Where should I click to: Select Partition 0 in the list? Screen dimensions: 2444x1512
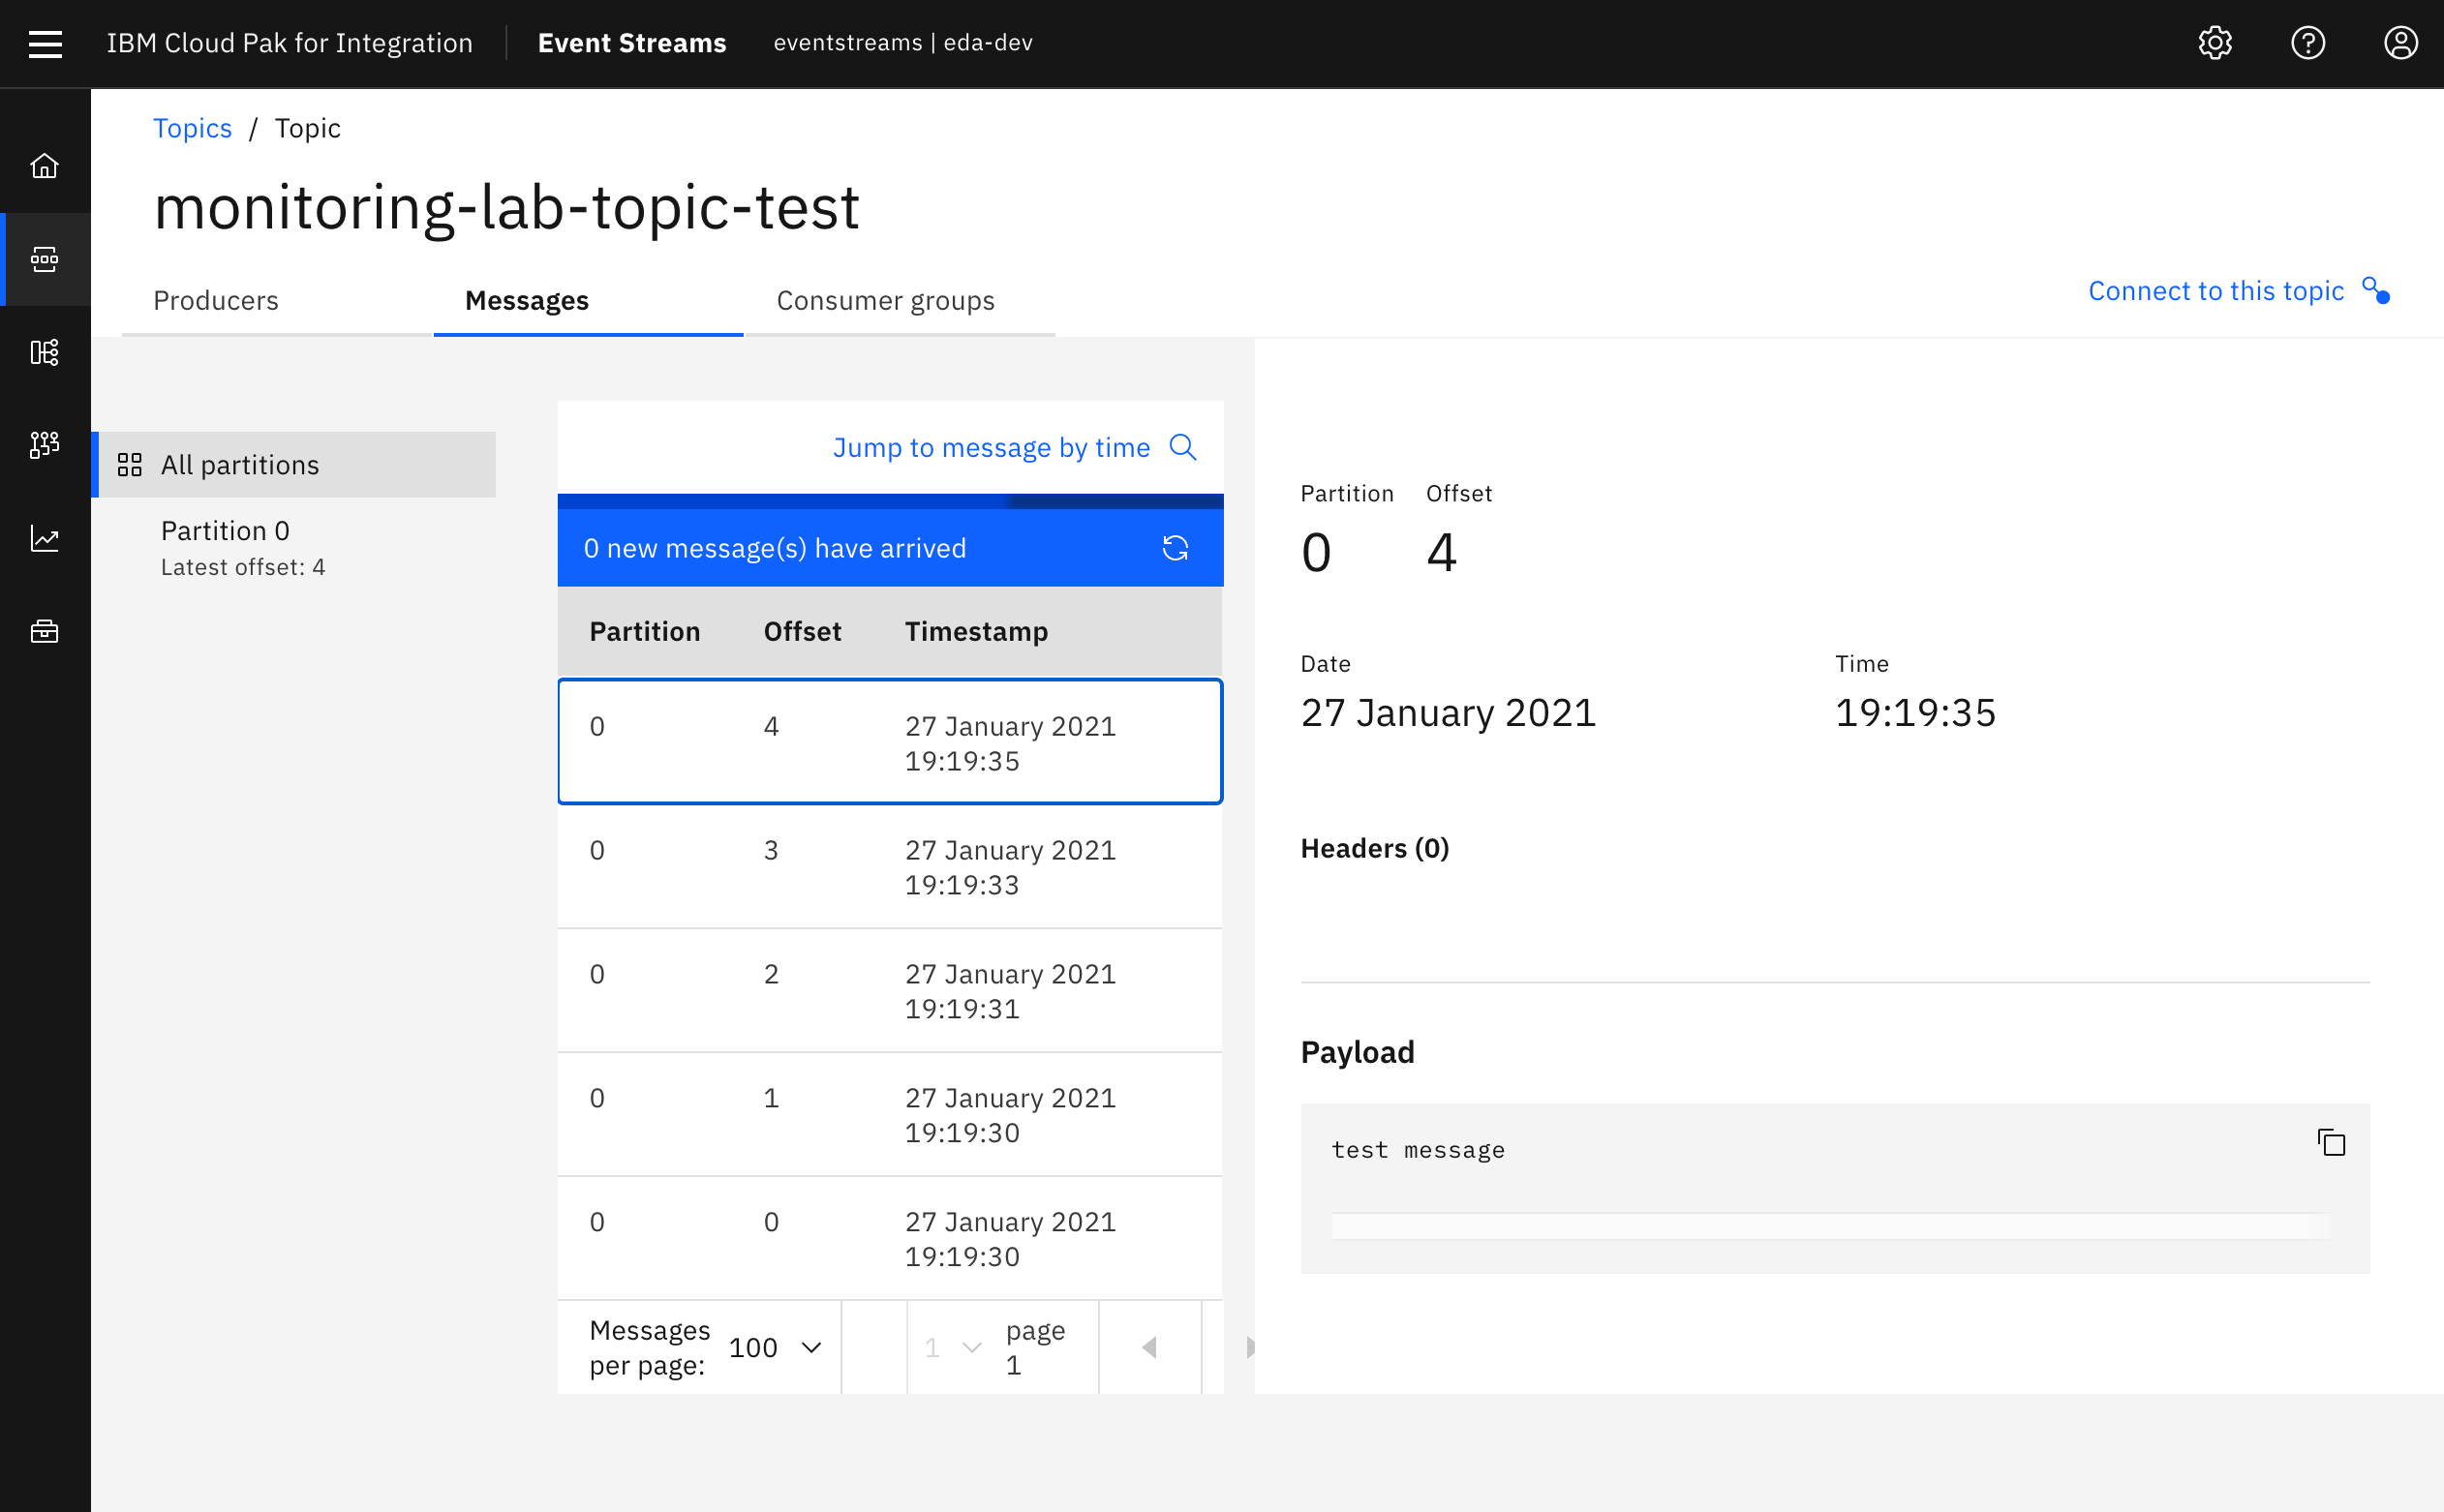pos(295,547)
